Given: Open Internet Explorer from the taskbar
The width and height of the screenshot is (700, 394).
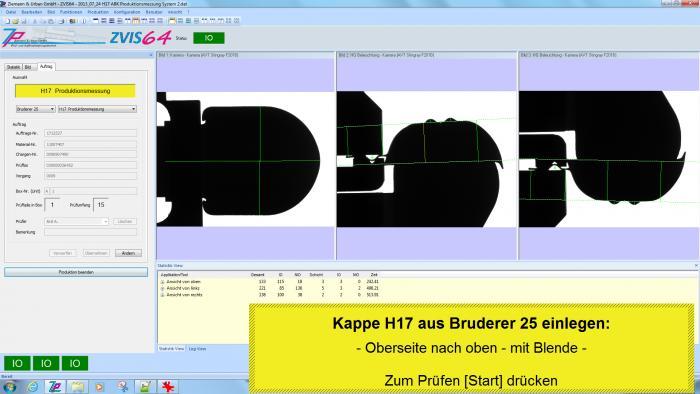Looking at the screenshot, I should pyautogui.click(x=33, y=387).
